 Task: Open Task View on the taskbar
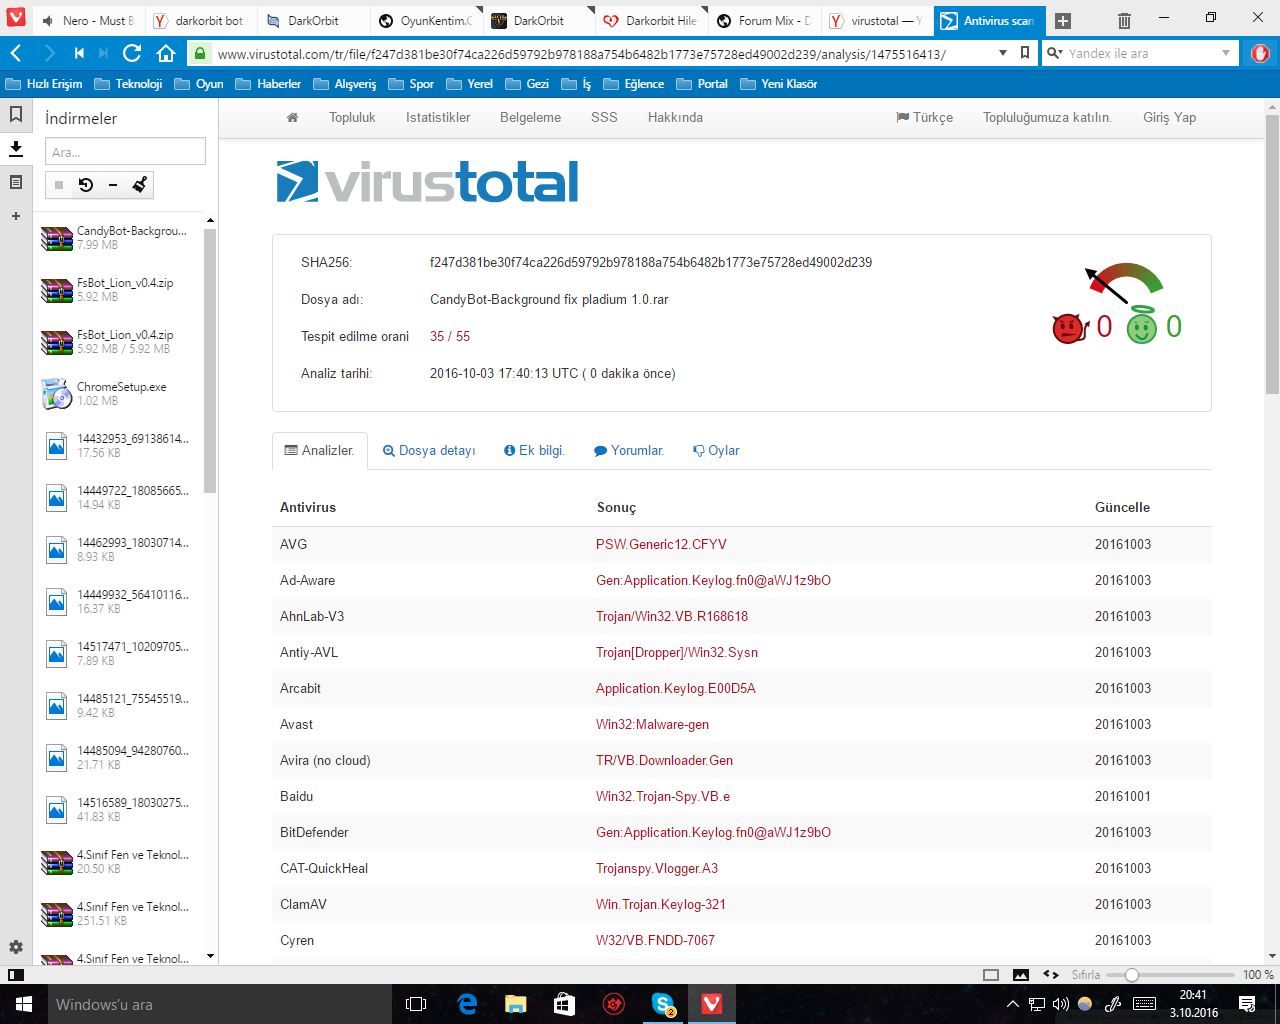point(417,1004)
